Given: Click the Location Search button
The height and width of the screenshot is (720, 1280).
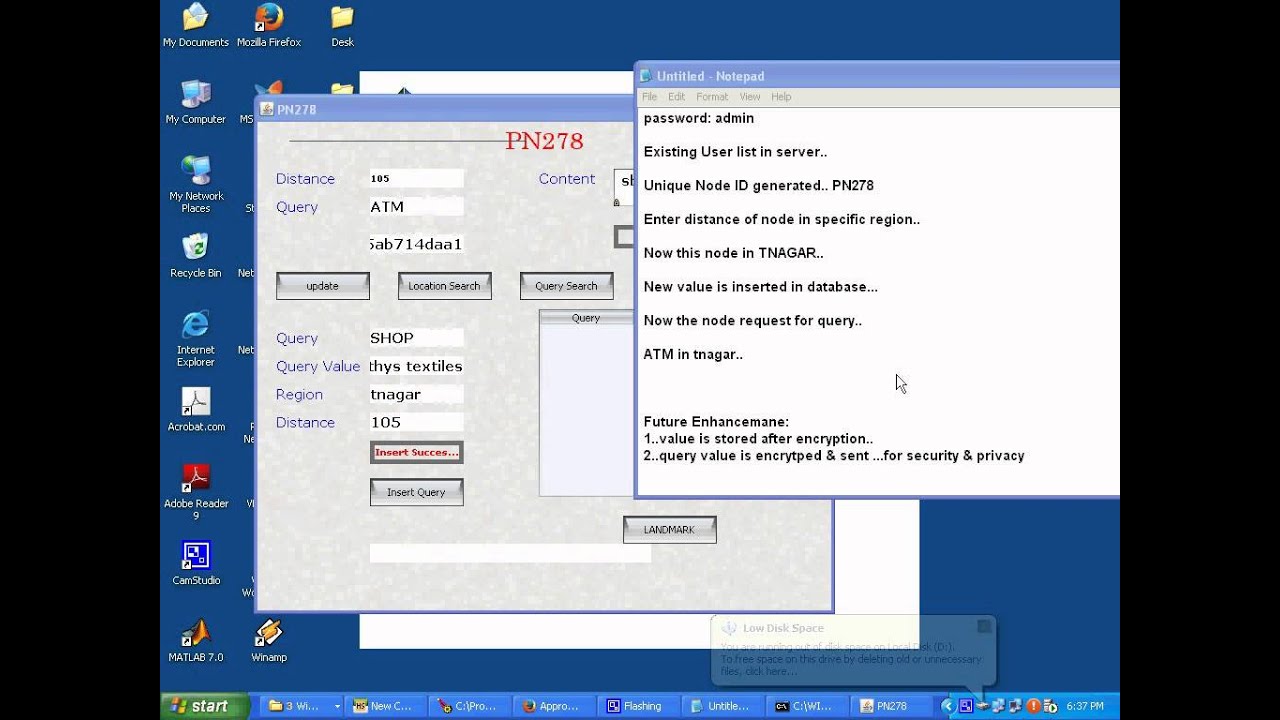Looking at the screenshot, I should (x=444, y=286).
